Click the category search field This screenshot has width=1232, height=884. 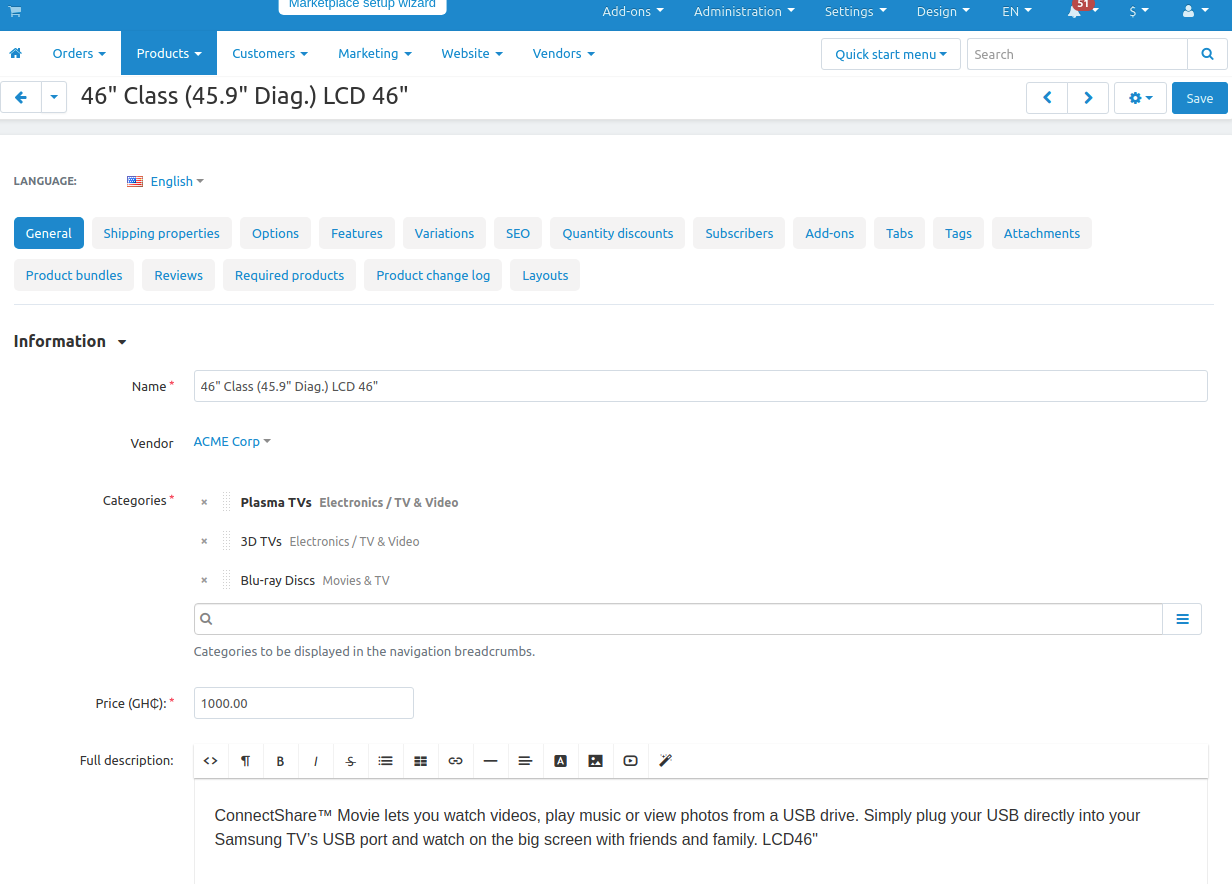click(679, 619)
